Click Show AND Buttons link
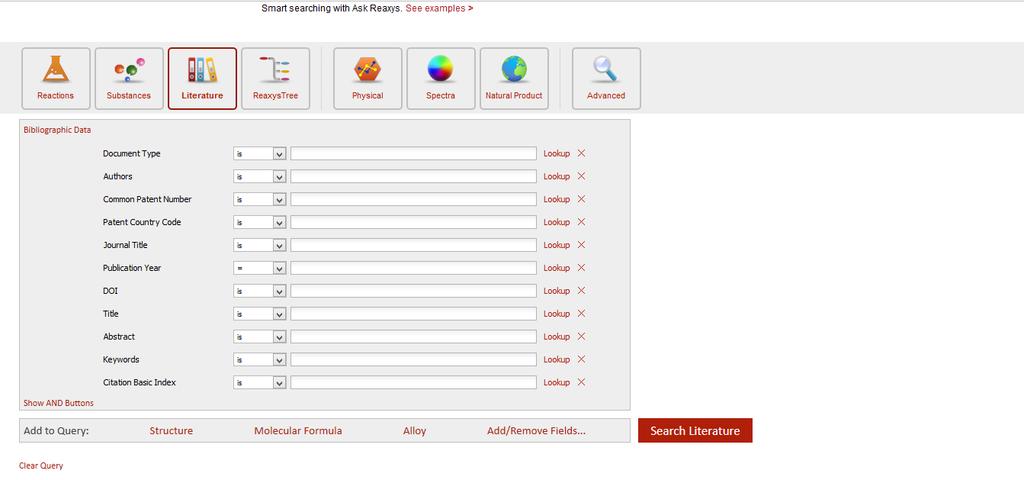Viewport: 1024px width, 480px height. pyautogui.click(x=58, y=403)
